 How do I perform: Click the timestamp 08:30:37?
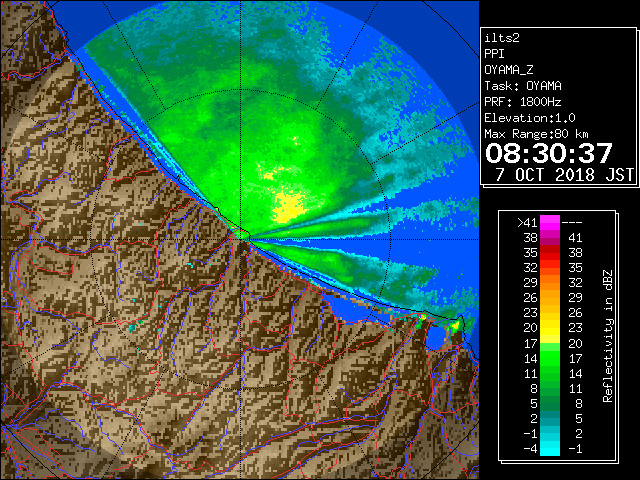click(x=549, y=153)
